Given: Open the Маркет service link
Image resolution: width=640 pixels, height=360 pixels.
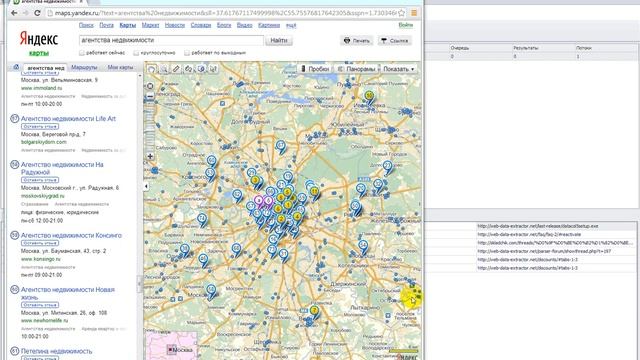Looking at the screenshot, I should pos(150,25).
